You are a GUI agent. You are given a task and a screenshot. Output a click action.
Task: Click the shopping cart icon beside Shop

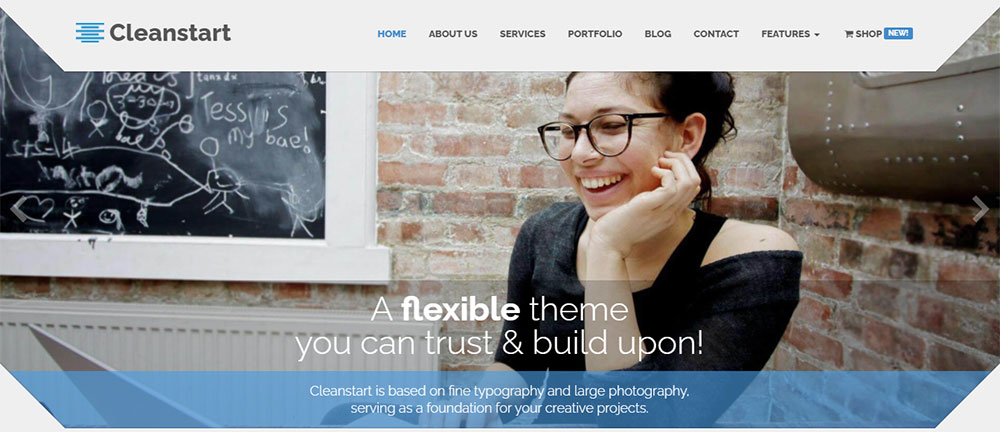coord(848,34)
